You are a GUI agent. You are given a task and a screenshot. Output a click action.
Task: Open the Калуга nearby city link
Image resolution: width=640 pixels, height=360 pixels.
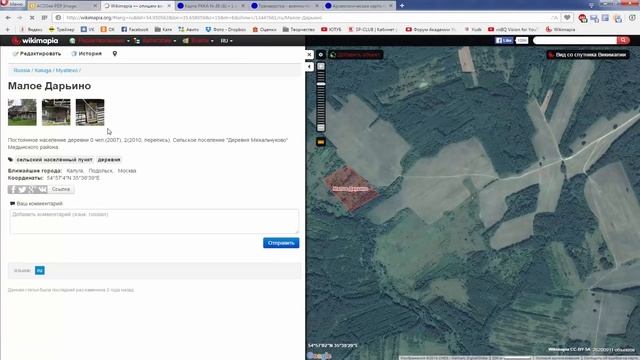75,171
